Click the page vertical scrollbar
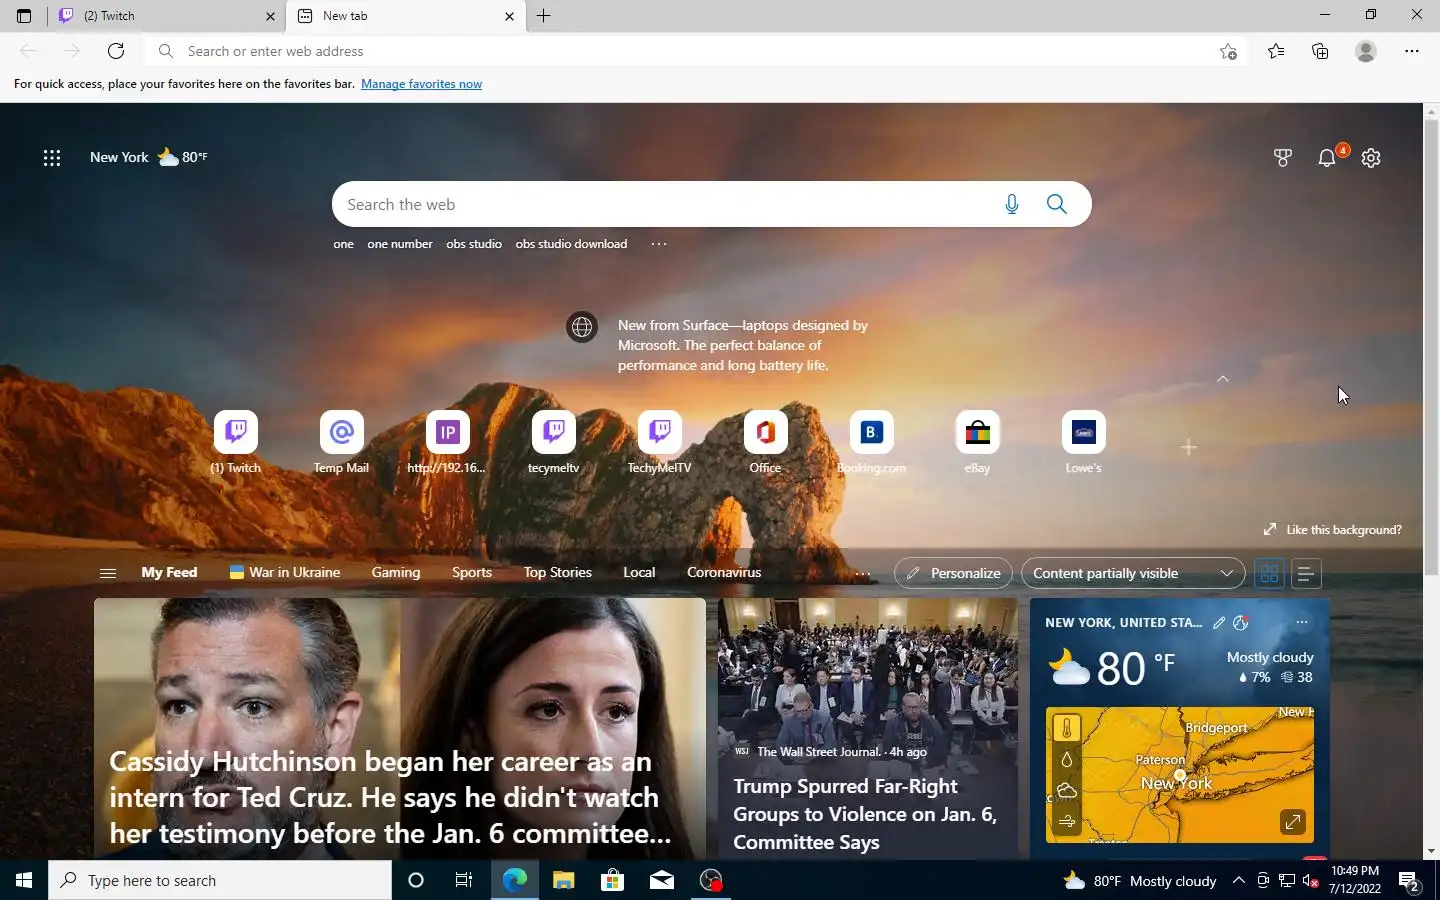 point(1431,348)
